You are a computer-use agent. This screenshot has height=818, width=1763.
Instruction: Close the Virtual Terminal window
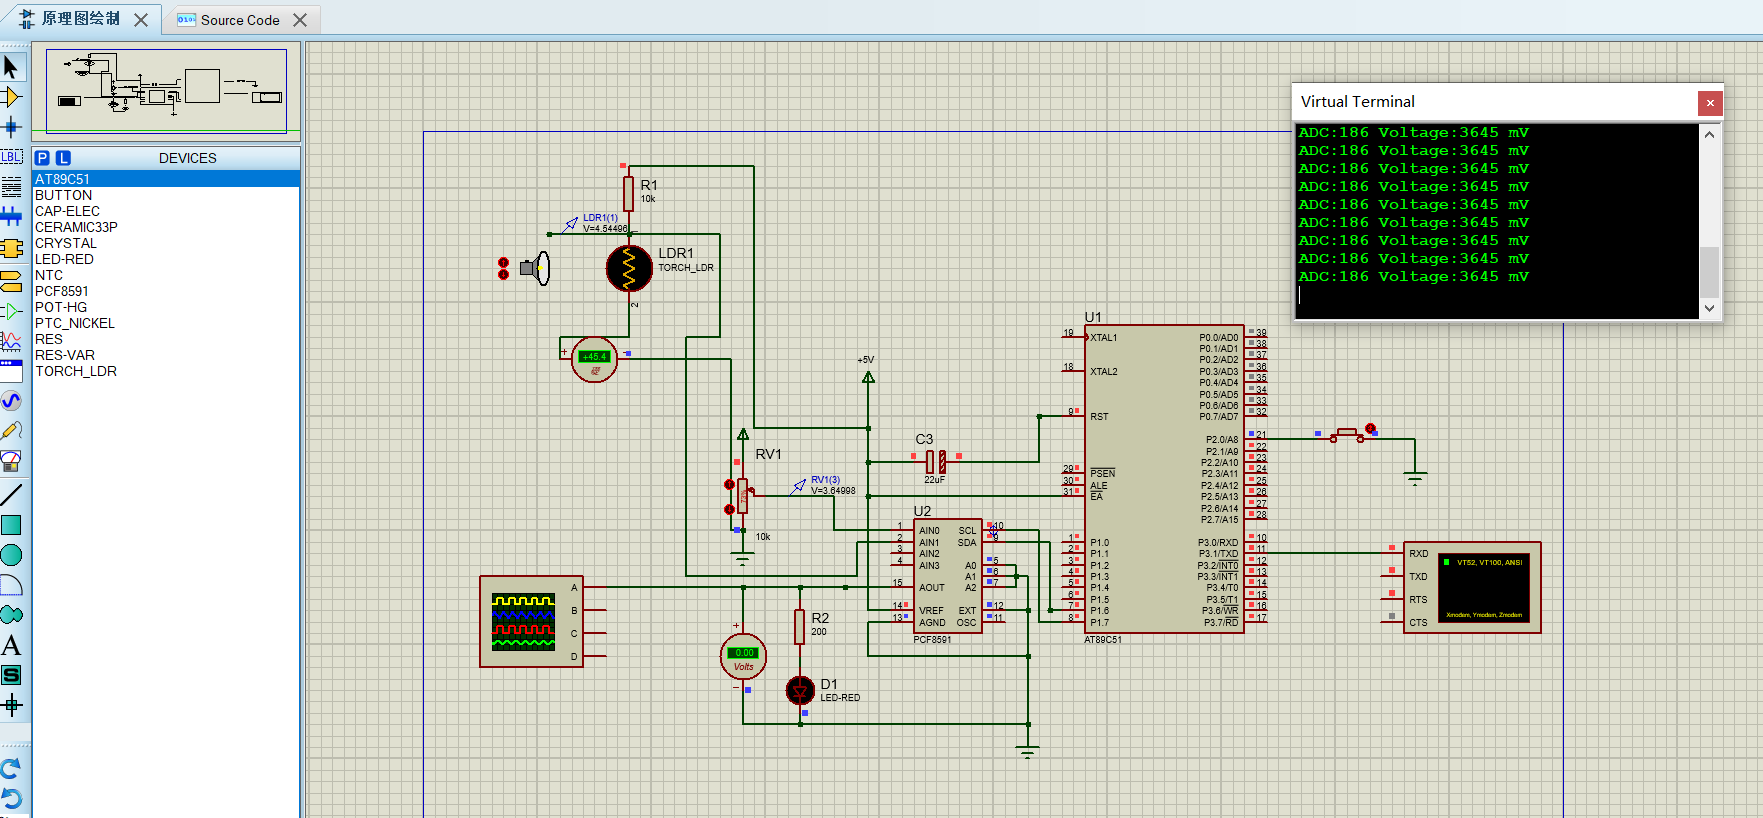coord(1709,102)
